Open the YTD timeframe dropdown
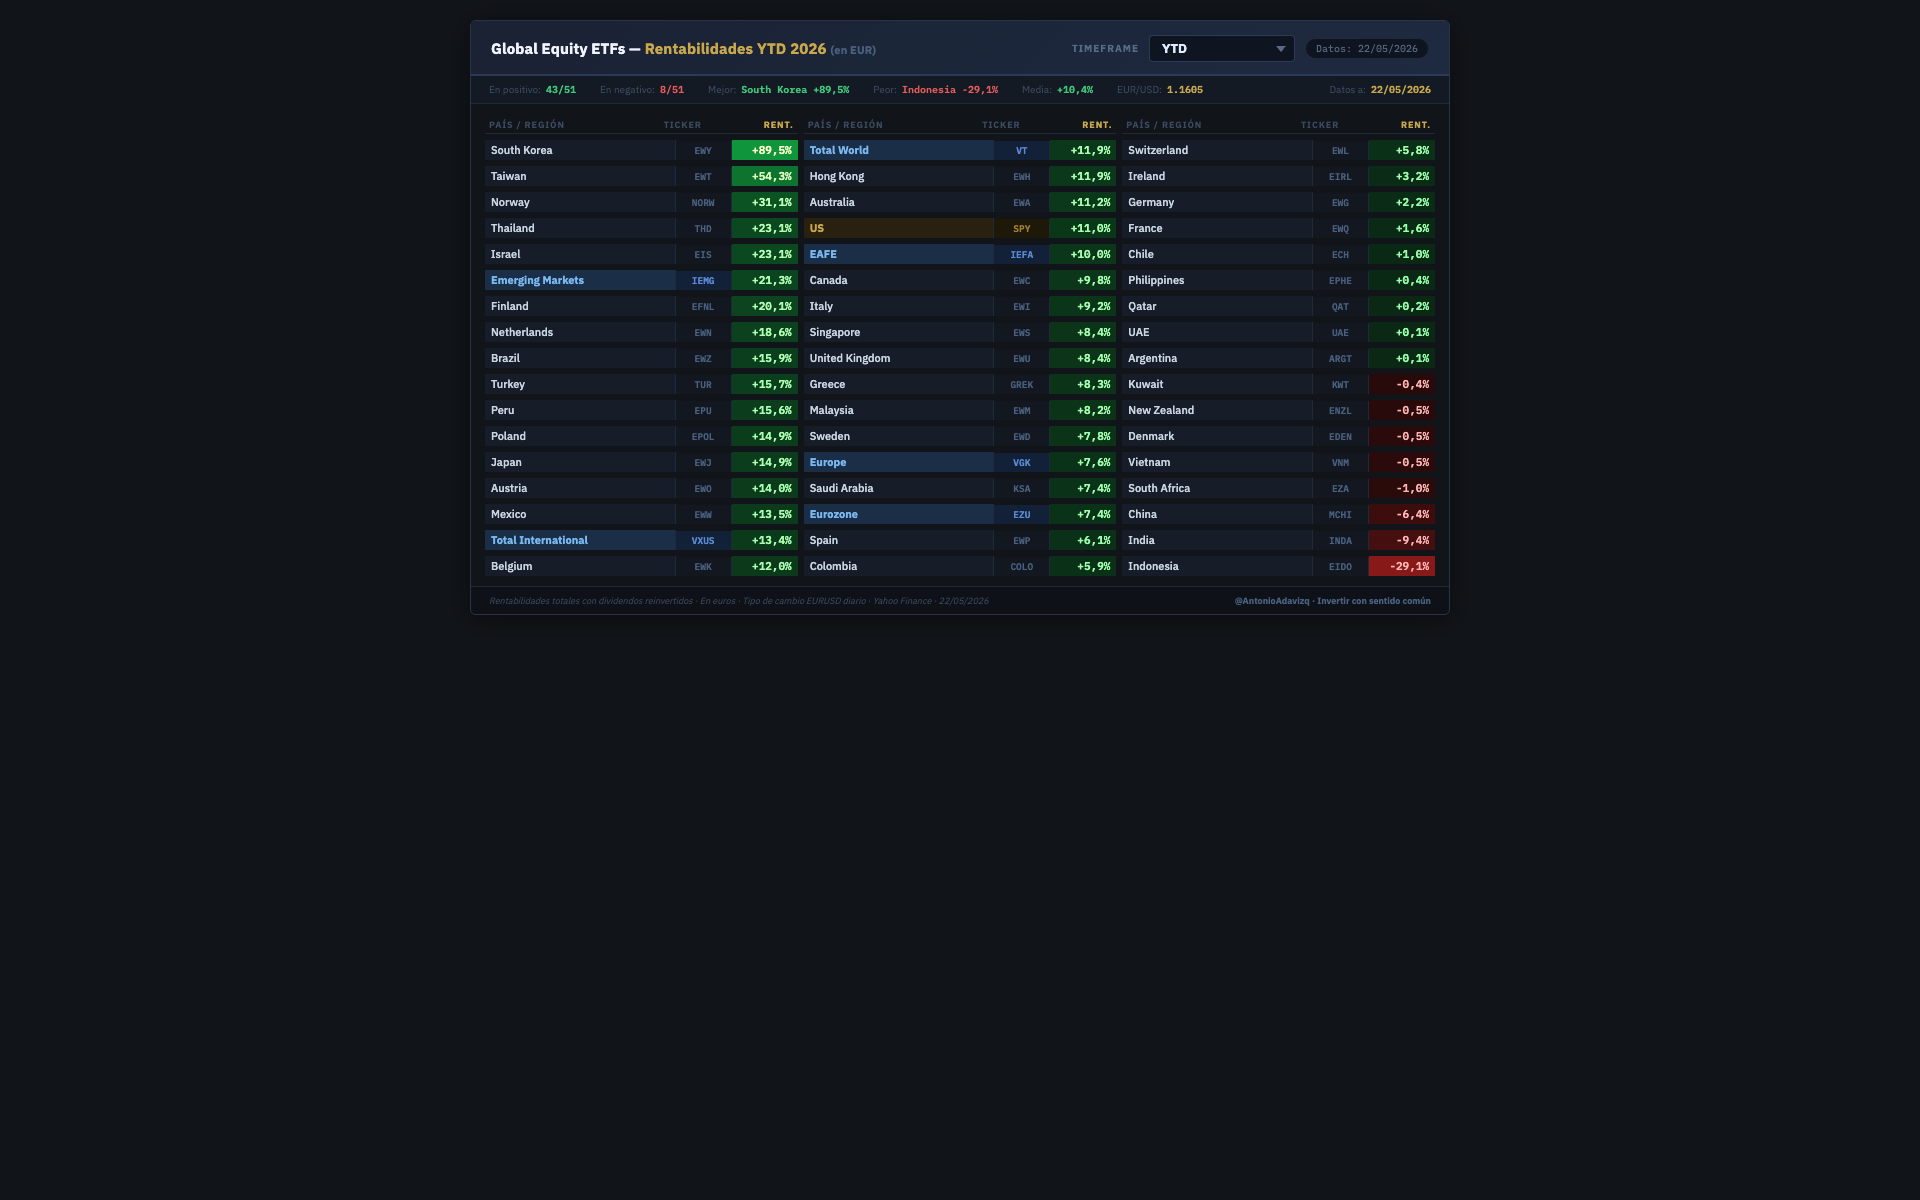Screen dimensions: 1920x1200 [x=1221, y=49]
